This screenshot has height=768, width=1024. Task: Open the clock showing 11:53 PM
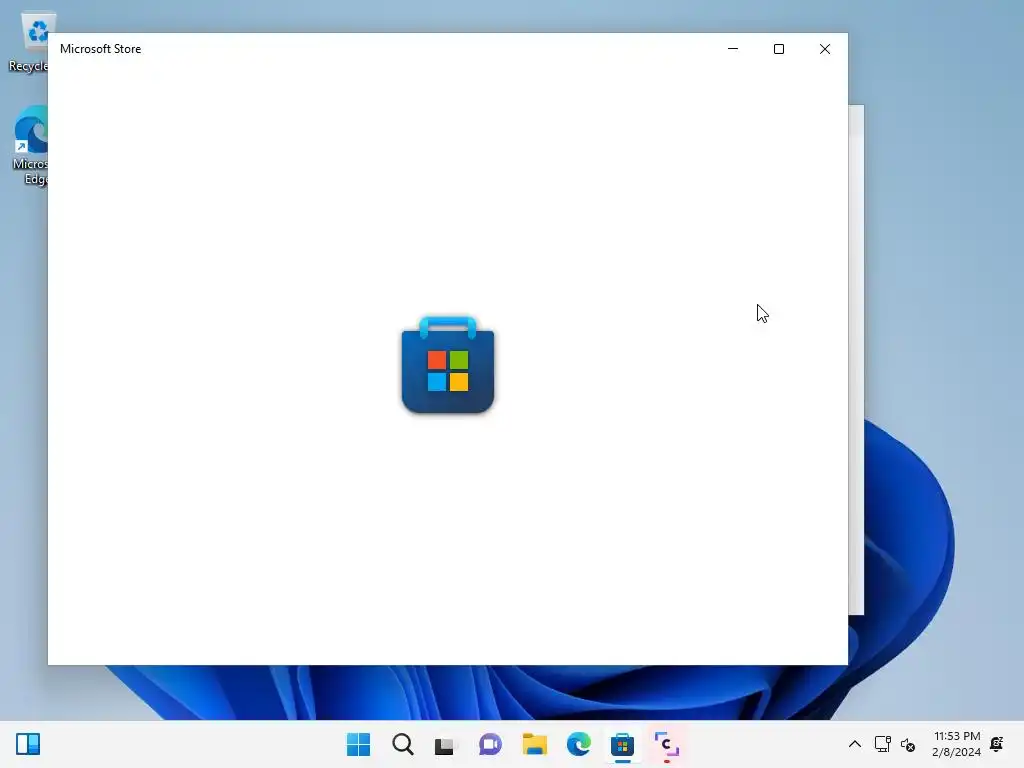pos(957,744)
